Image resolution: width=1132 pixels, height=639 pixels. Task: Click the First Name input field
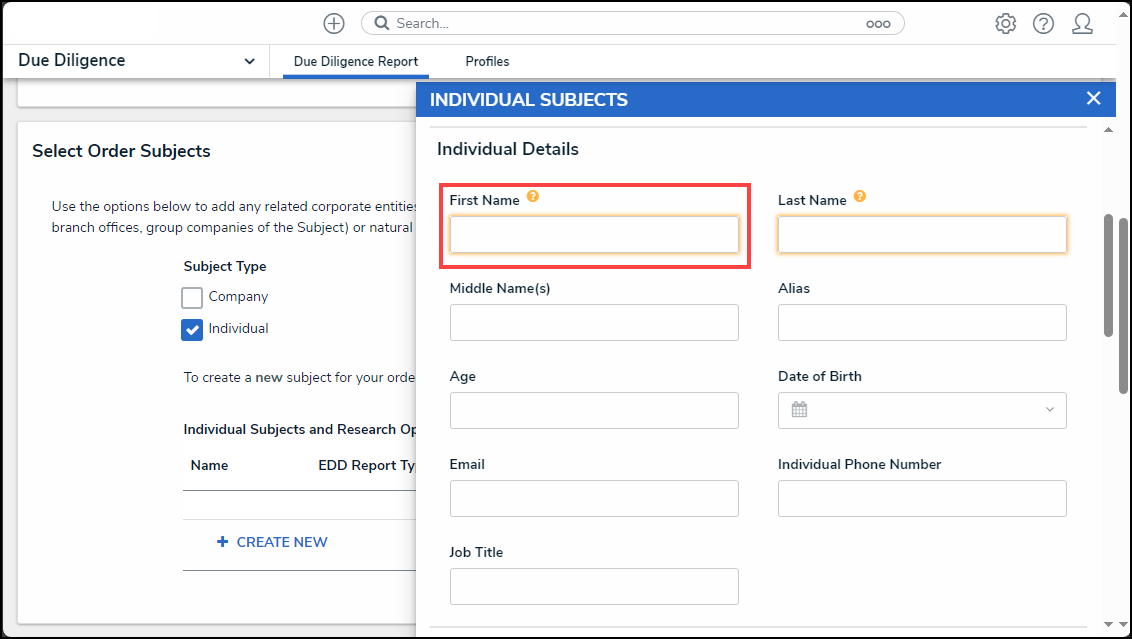click(594, 235)
